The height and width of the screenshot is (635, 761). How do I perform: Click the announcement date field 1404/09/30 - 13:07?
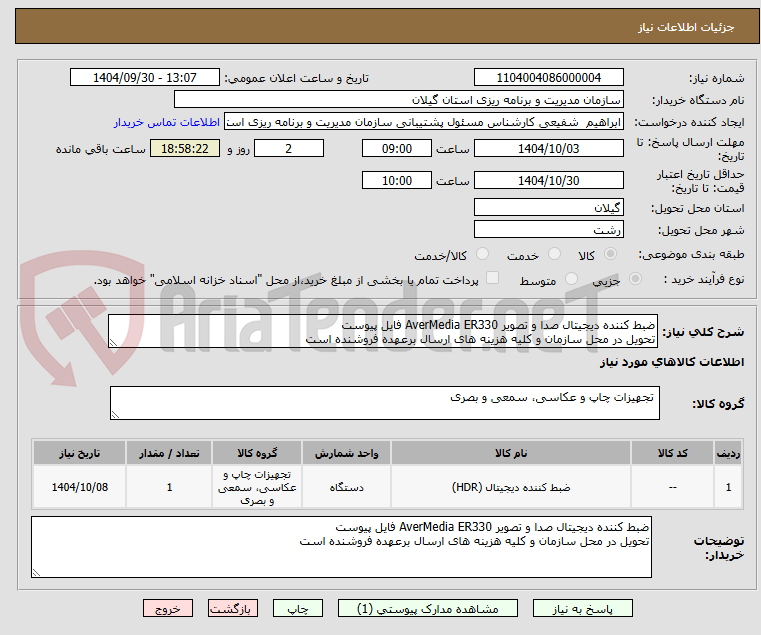[x=145, y=78]
